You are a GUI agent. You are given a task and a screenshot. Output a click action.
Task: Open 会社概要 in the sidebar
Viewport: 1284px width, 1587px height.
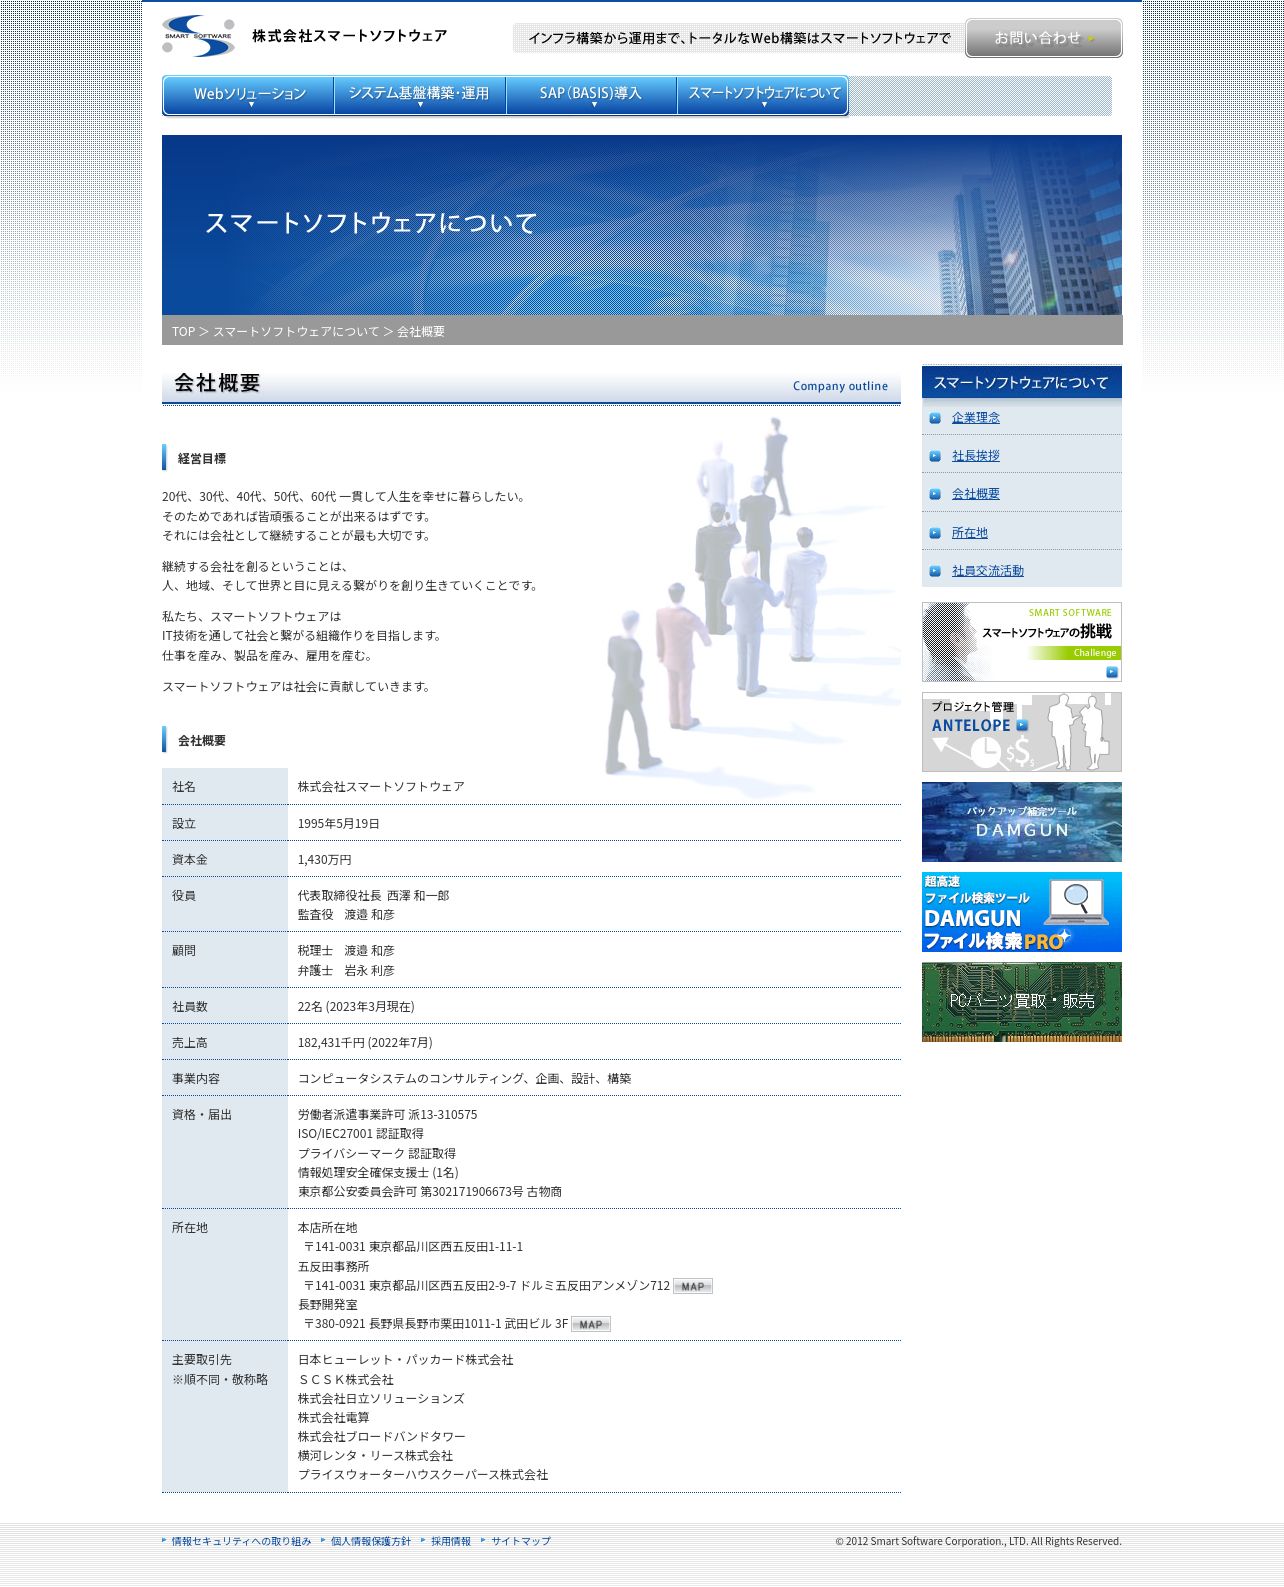click(x=976, y=493)
